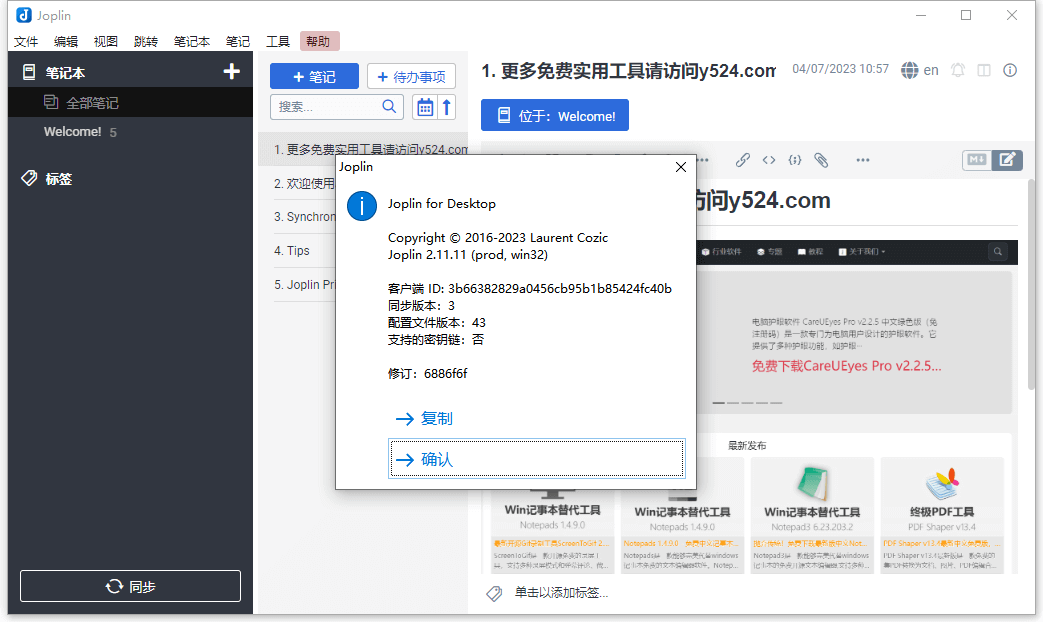Open the 工具 menu
This screenshot has width=1043, height=622.
pos(278,41)
